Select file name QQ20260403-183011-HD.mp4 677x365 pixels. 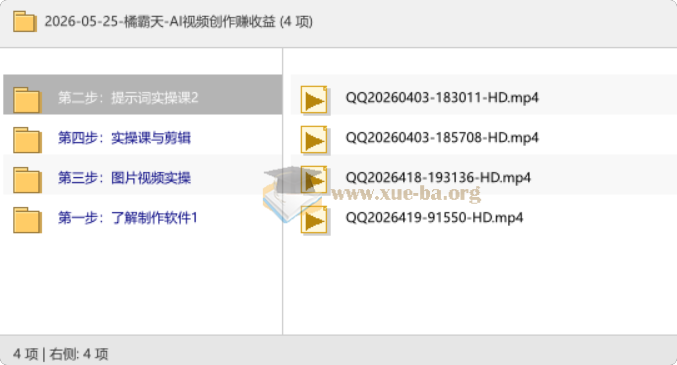(x=442, y=98)
